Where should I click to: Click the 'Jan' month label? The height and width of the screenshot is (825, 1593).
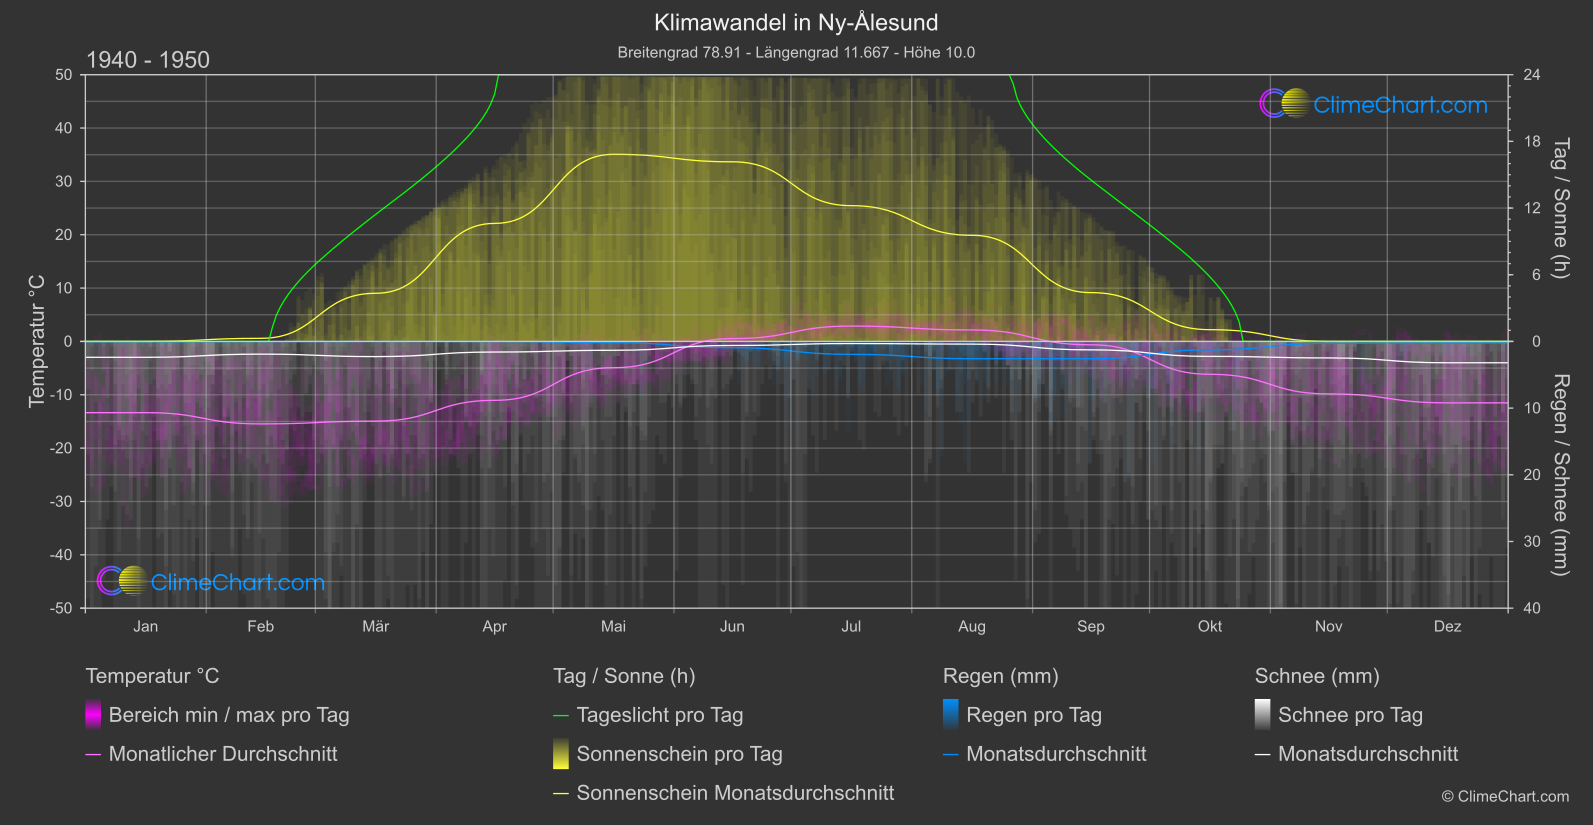(x=146, y=626)
